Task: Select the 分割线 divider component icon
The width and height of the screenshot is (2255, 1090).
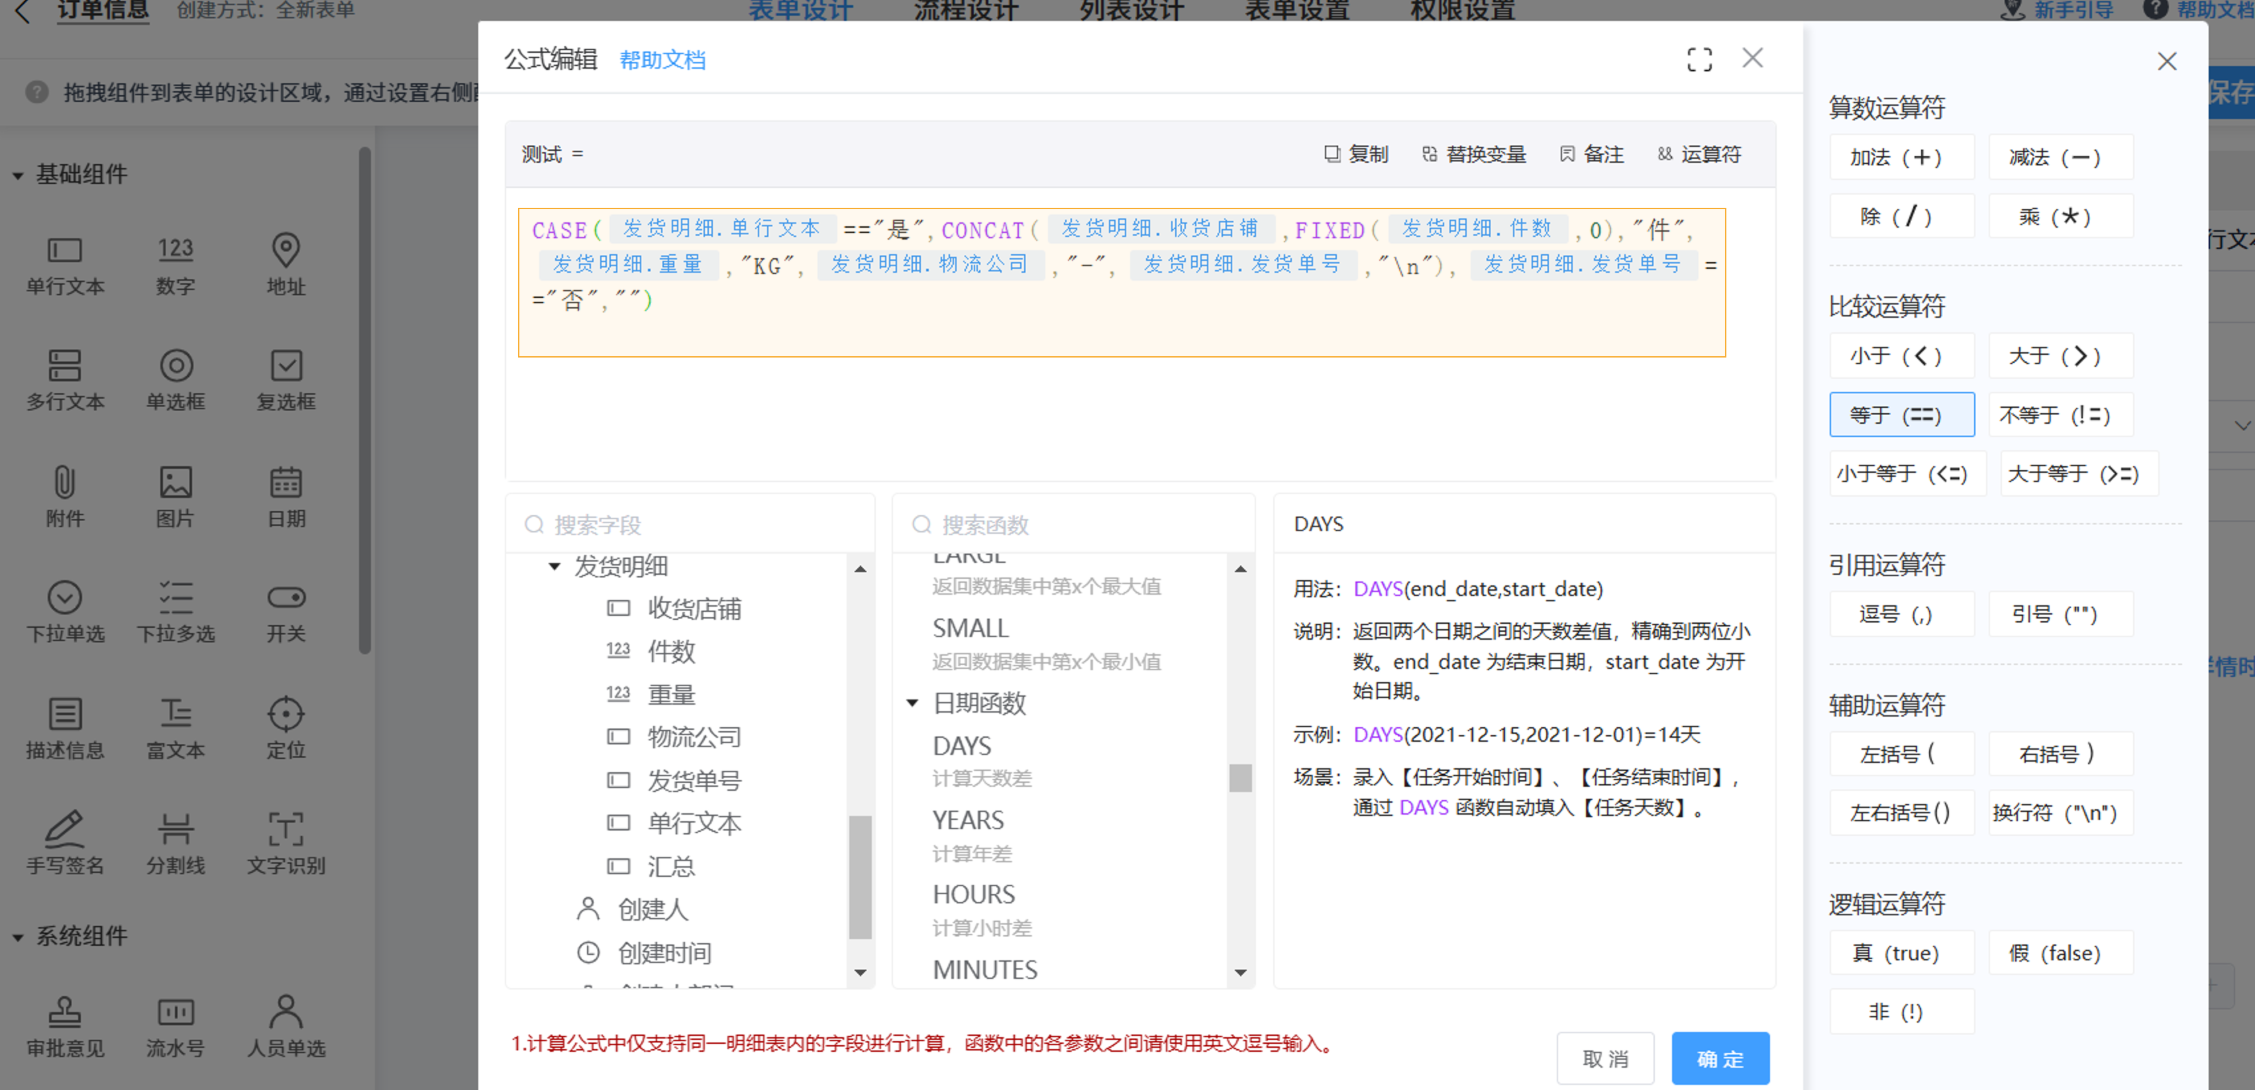Action: coord(176,828)
